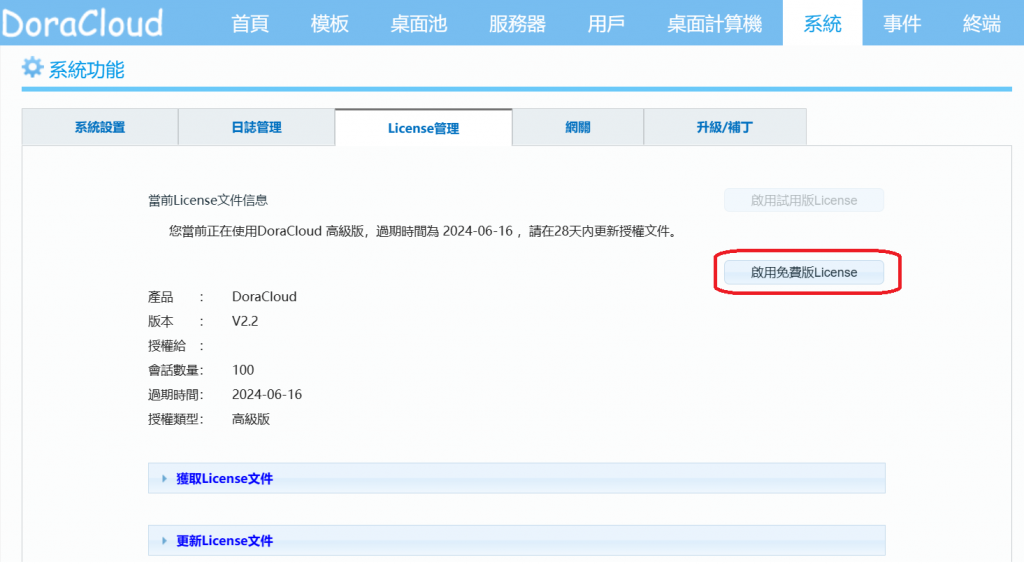Expand the 獲取License文件 section
The image size is (1024, 564).
pyautogui.click(x=517, y=478)
